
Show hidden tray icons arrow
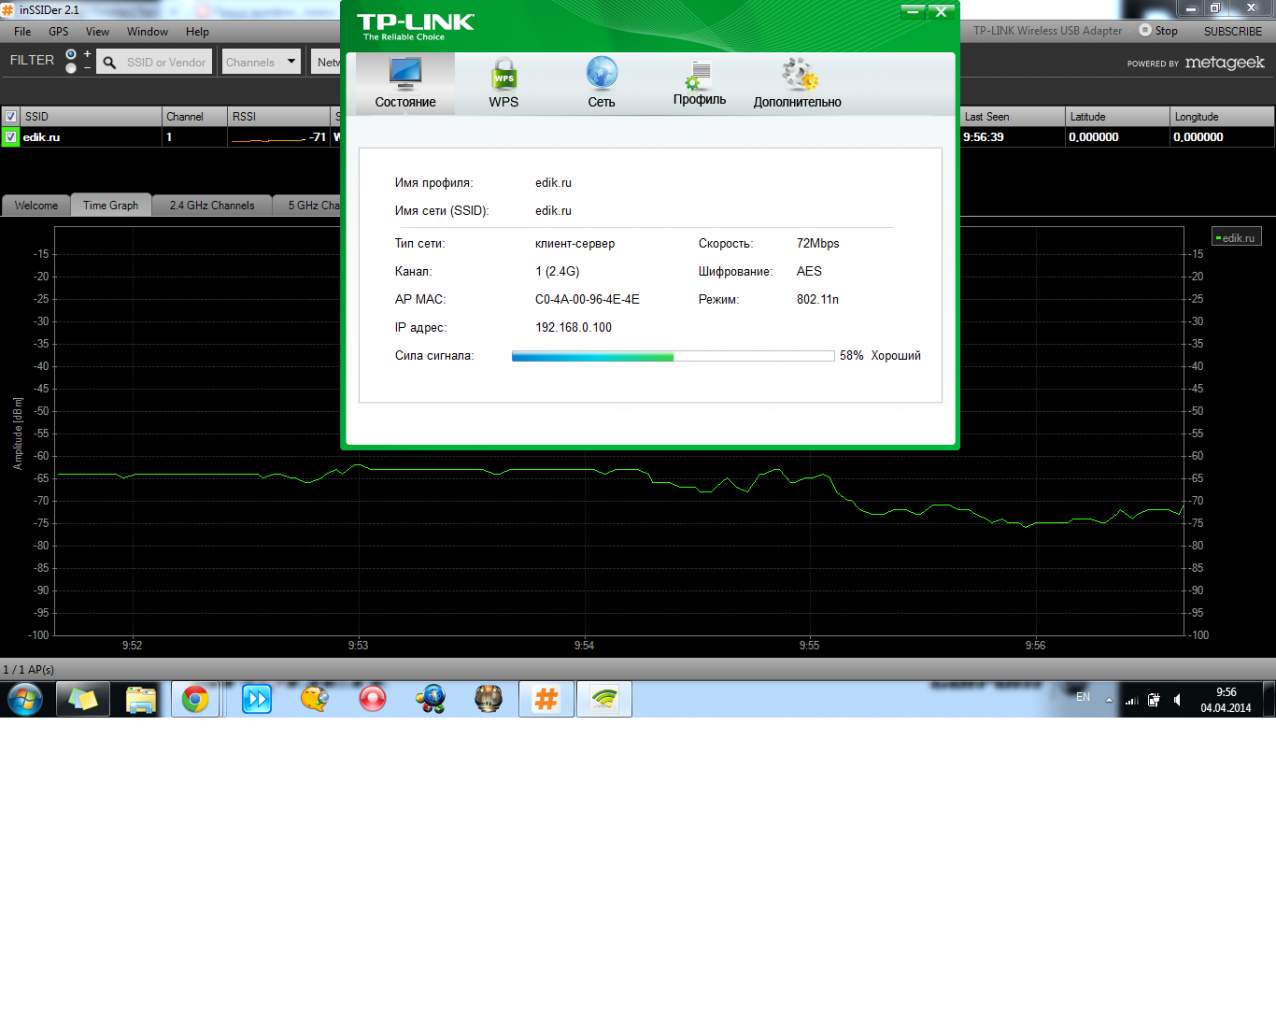[1108, 700]
